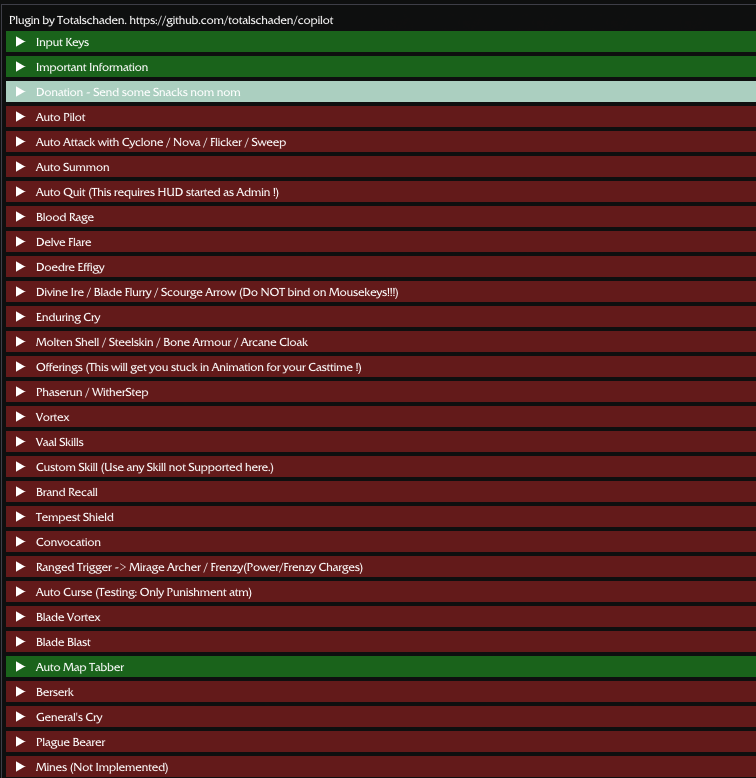Click the 'Plague Bearer' label

pyautogui.click(x=70, y=742)
